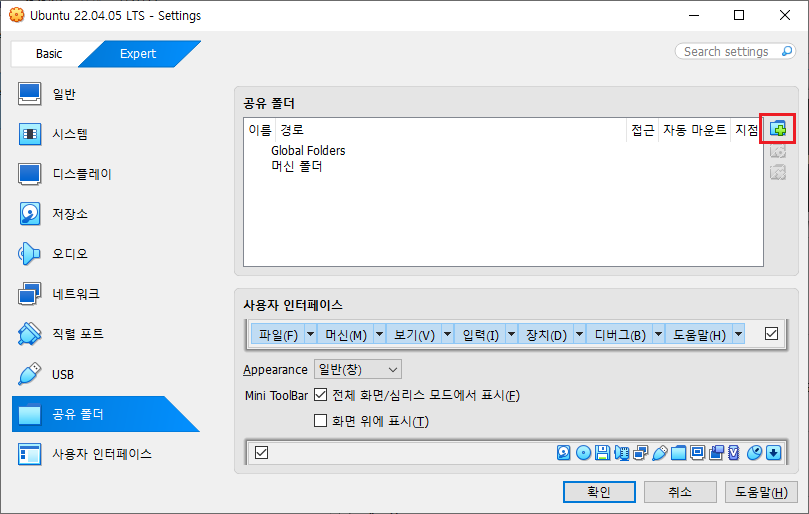Image resolution: width=809 pixels, height=514 pixels.
Task: Click the window icon beside 사용자 인터페이스
Action: 29,454
